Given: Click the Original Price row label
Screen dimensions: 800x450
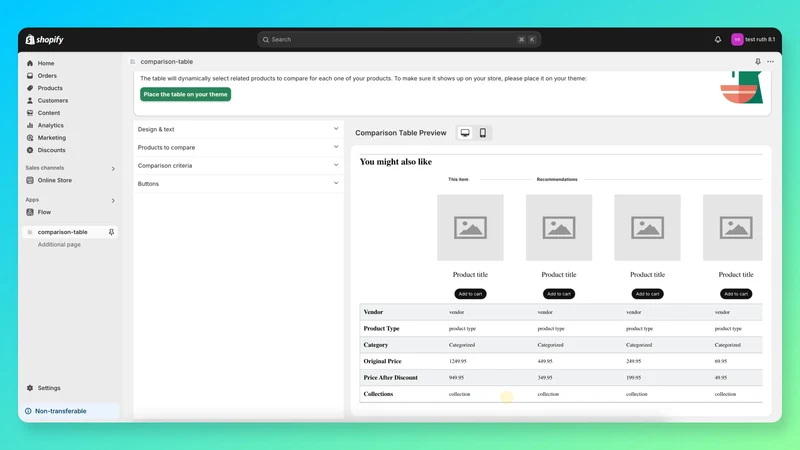Looking at the screenshot, I should [383, 361].
